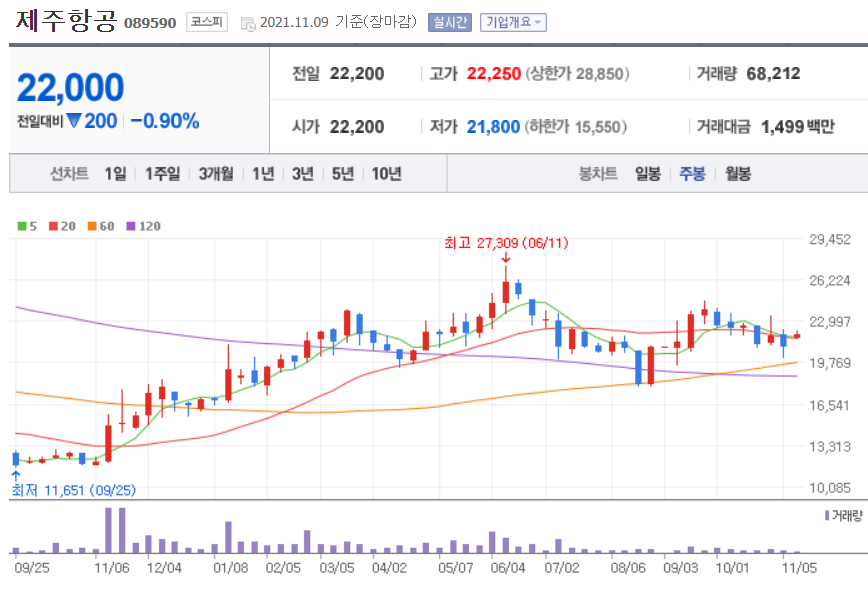Viewport: 868px width, 589px height.
Task: Click the calendar clock icon by the date
Action: click(248, 24)
